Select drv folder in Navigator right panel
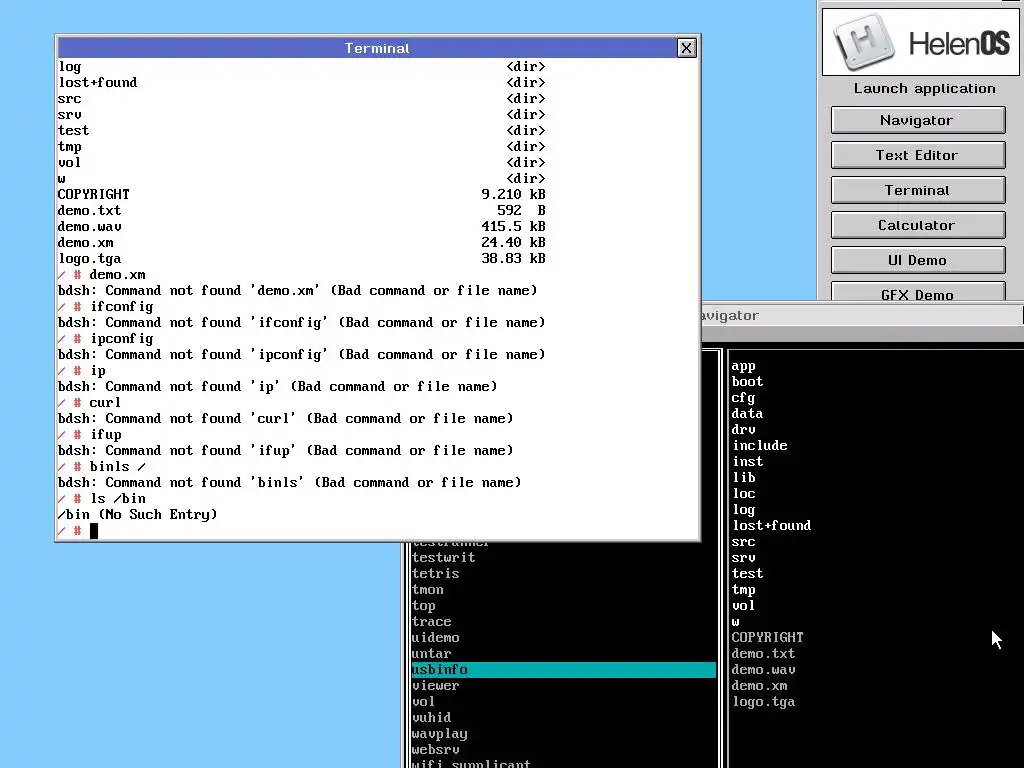Viewport: 1024px width, 768px height. pos(743,430)
